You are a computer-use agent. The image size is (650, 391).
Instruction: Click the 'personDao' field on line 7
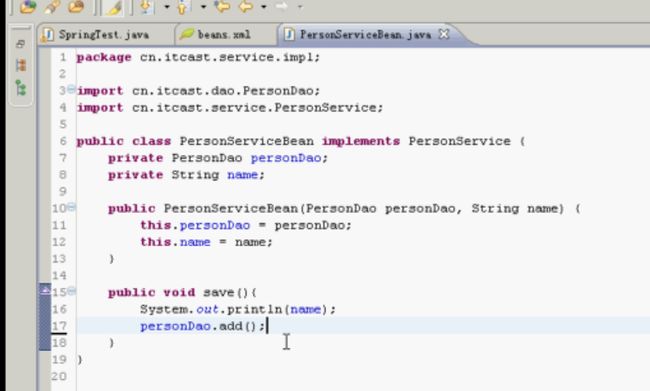click(x=286, y=158)
